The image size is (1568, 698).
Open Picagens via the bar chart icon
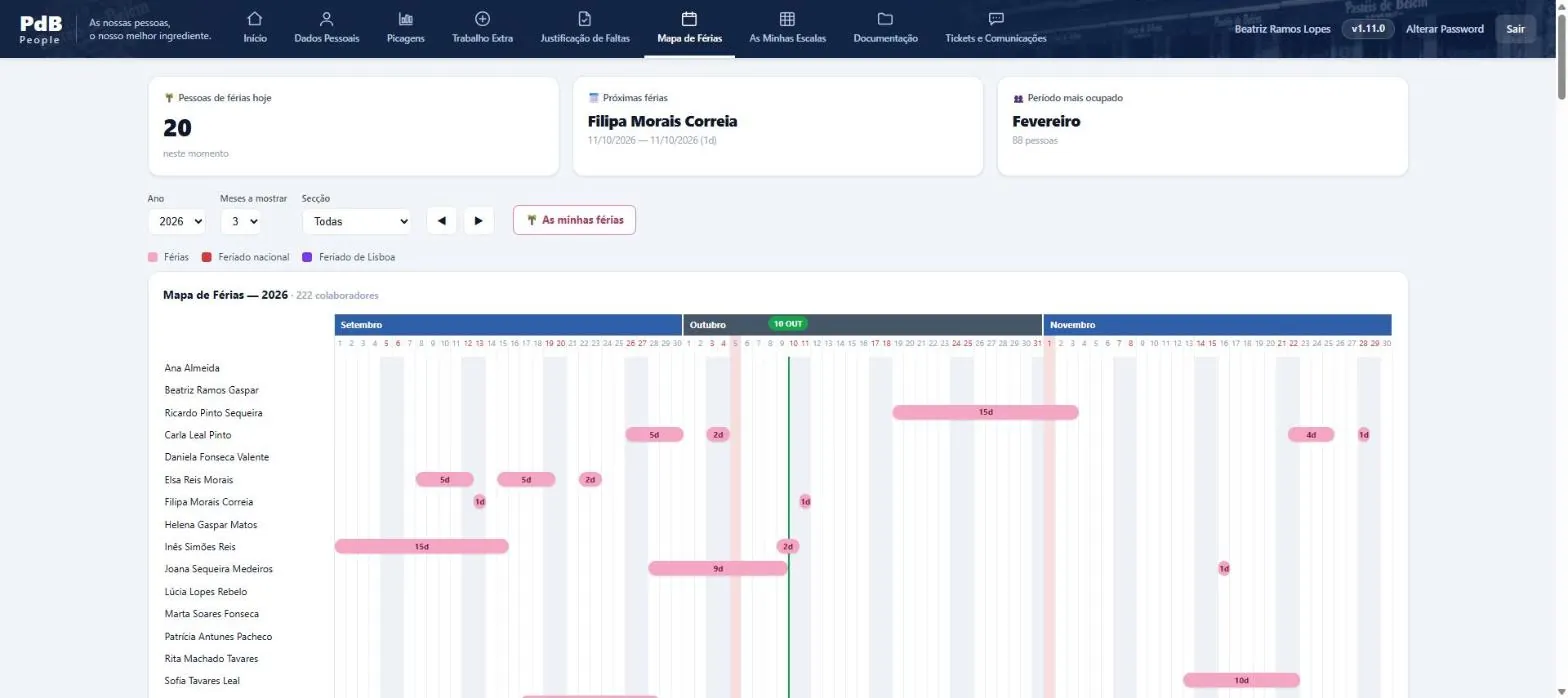click(406, 18)
